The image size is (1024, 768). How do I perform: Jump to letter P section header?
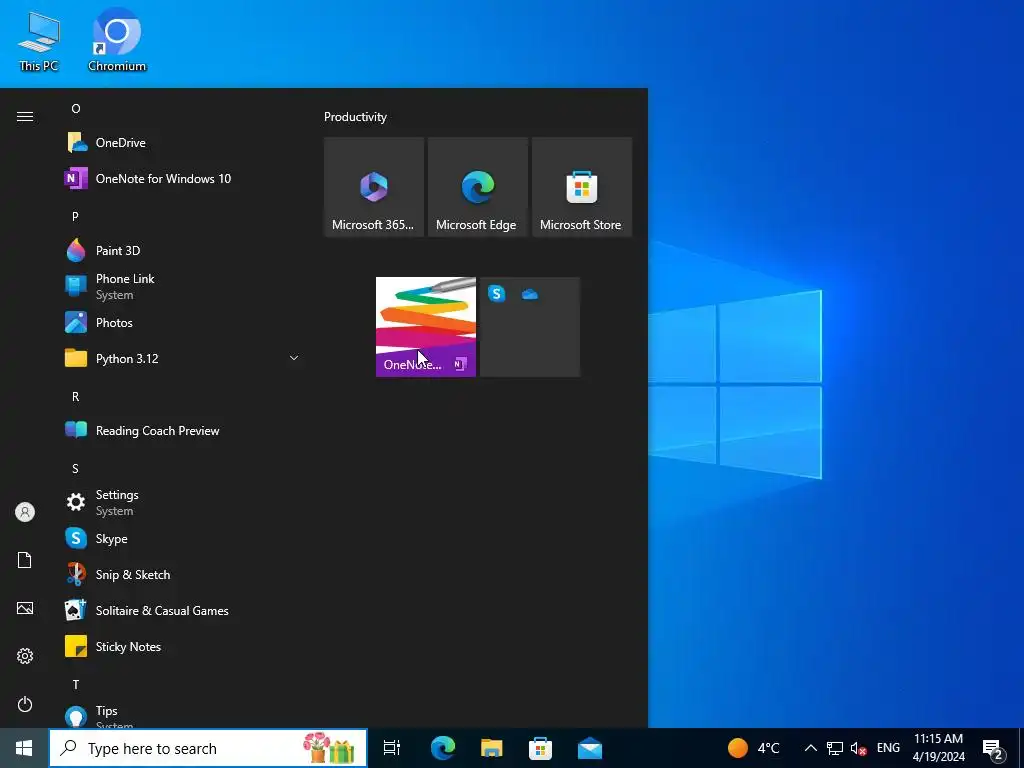click(x=75, y=216)
